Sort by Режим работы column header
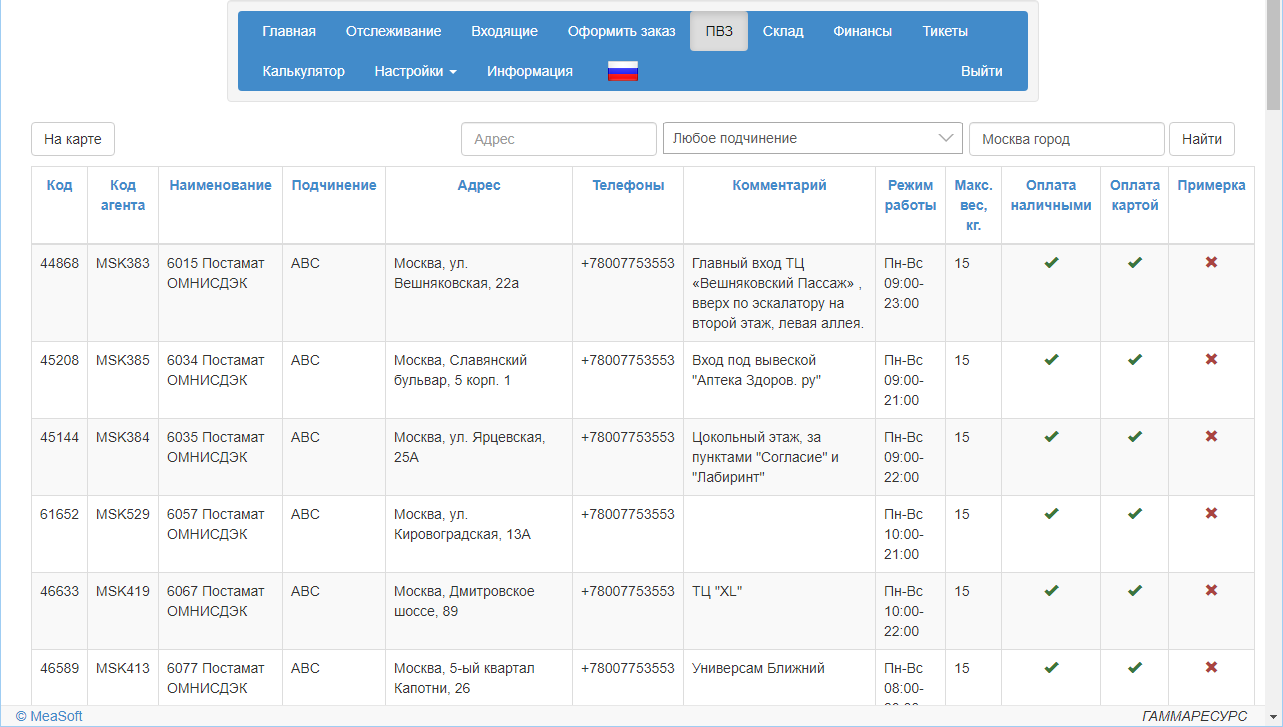1283x727 pixels. pyautogui.click(x=911, y=195)
